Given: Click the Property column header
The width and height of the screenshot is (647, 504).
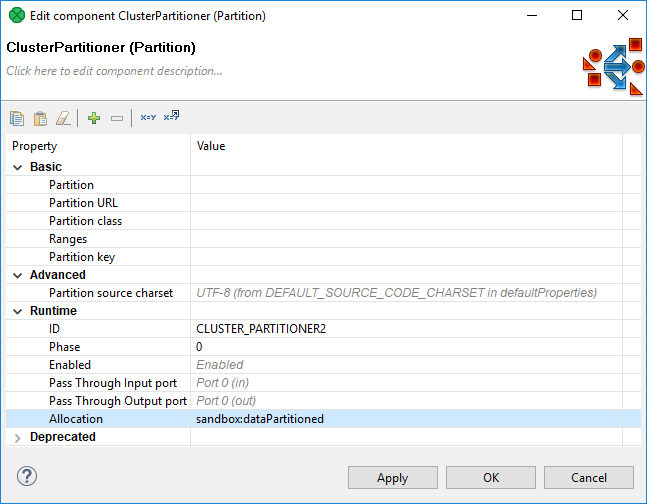Looking at the screenshot, I should click(35, 146).
